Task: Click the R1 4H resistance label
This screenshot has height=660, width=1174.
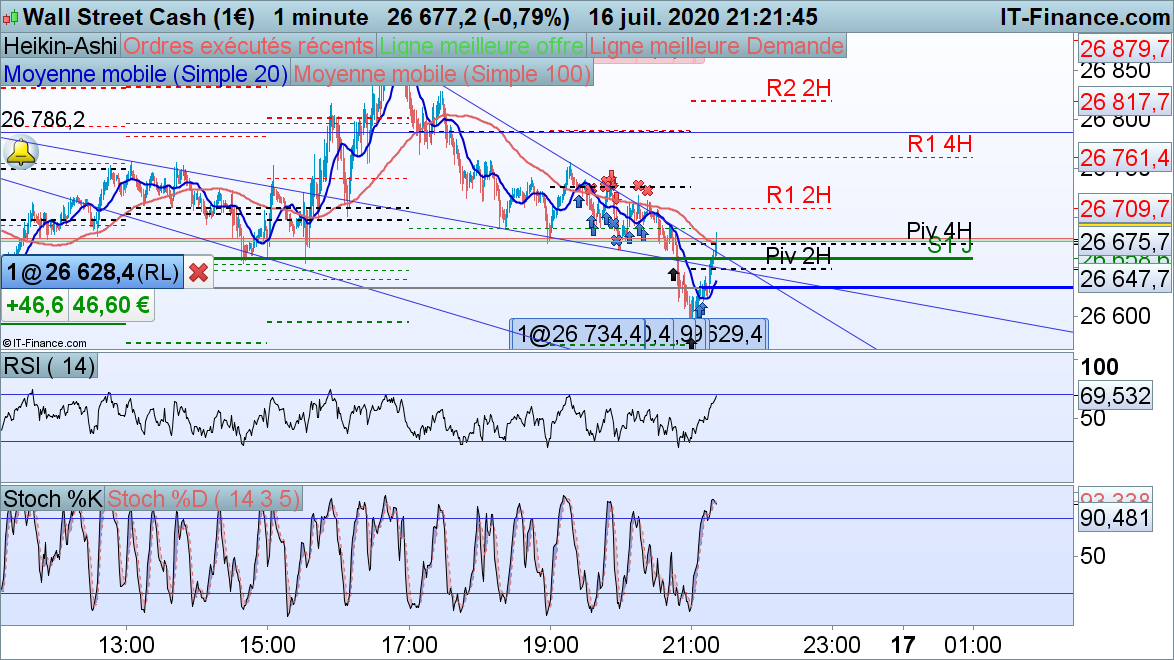Action: pyautogui.click(x=940, y=144)
